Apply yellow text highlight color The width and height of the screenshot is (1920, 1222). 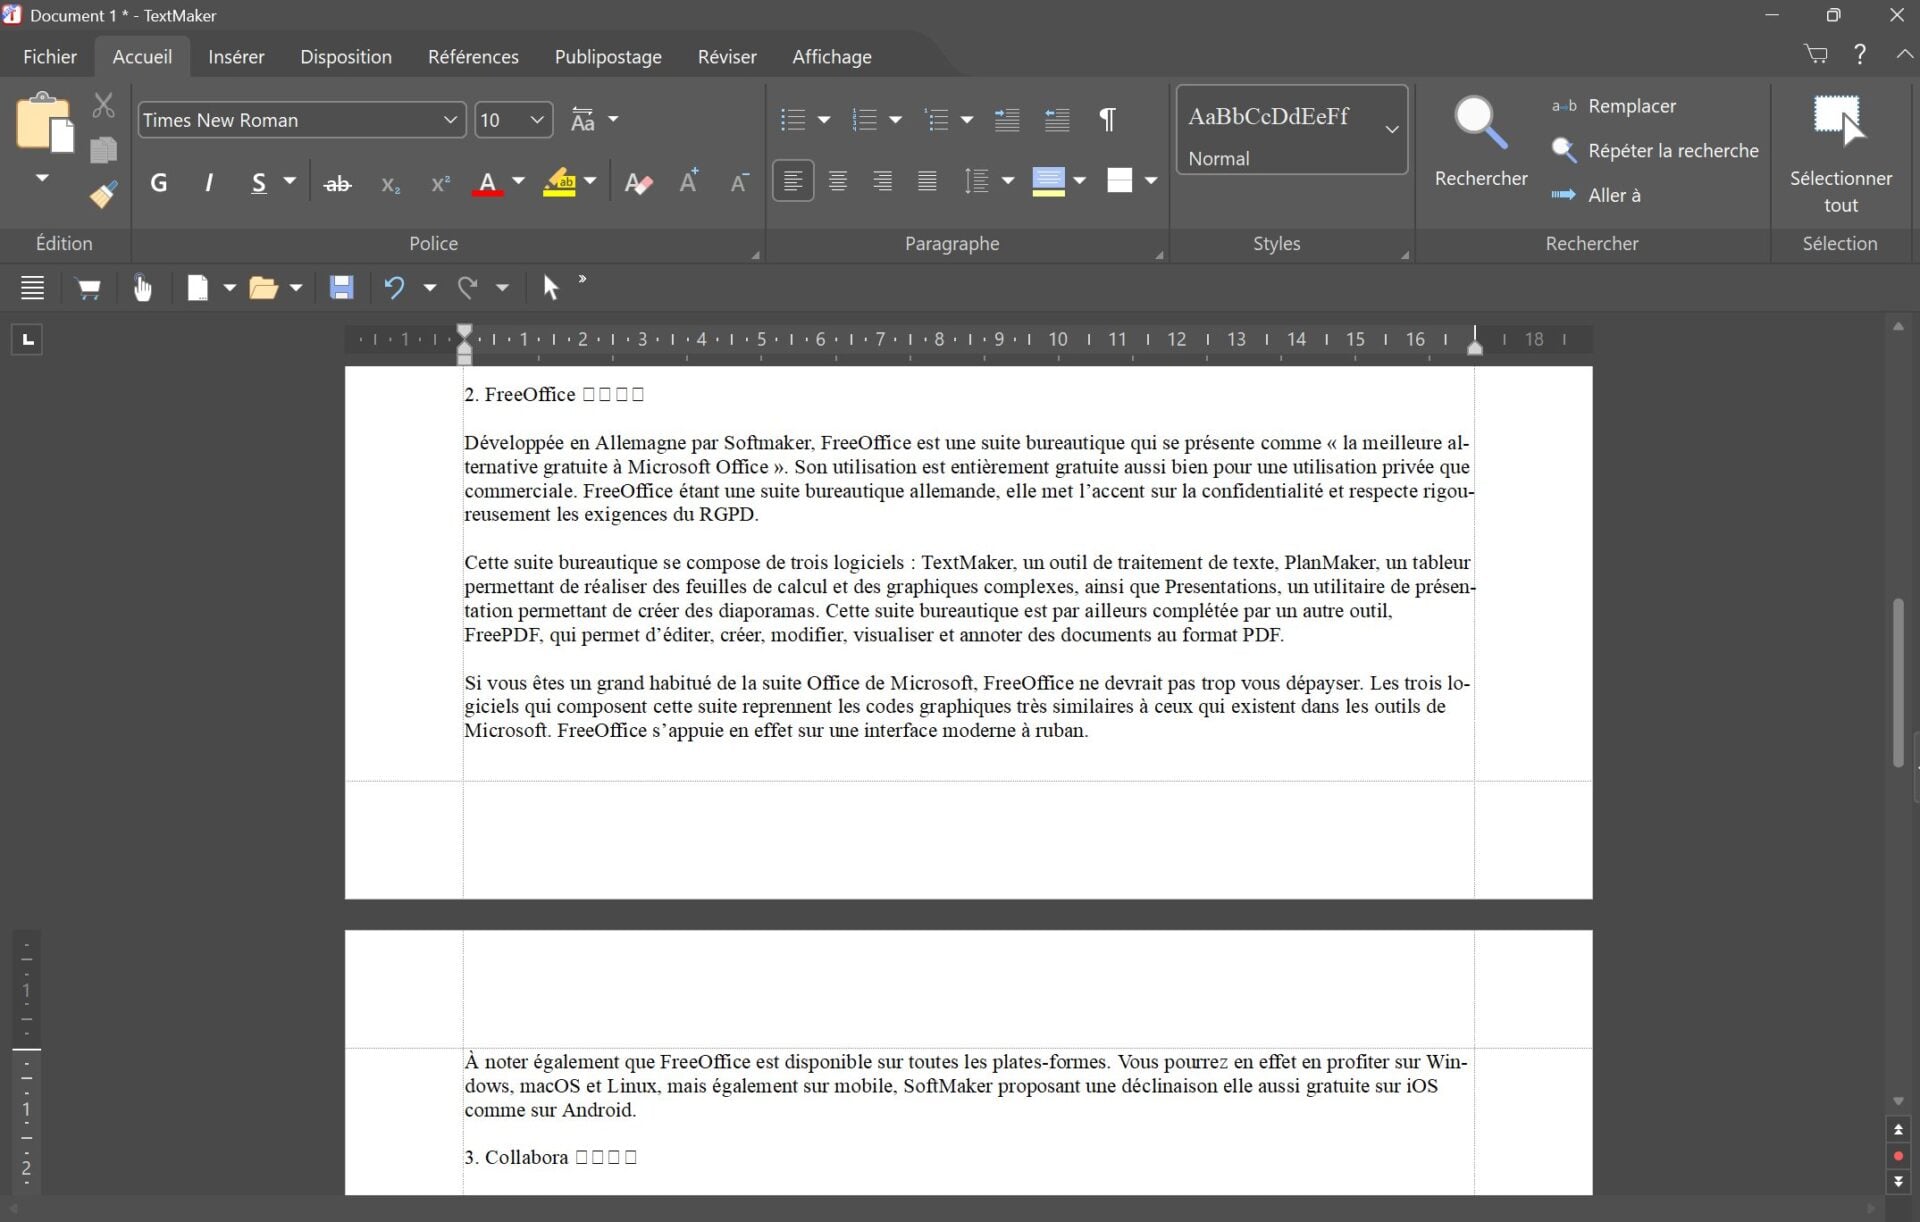point(560,183)
